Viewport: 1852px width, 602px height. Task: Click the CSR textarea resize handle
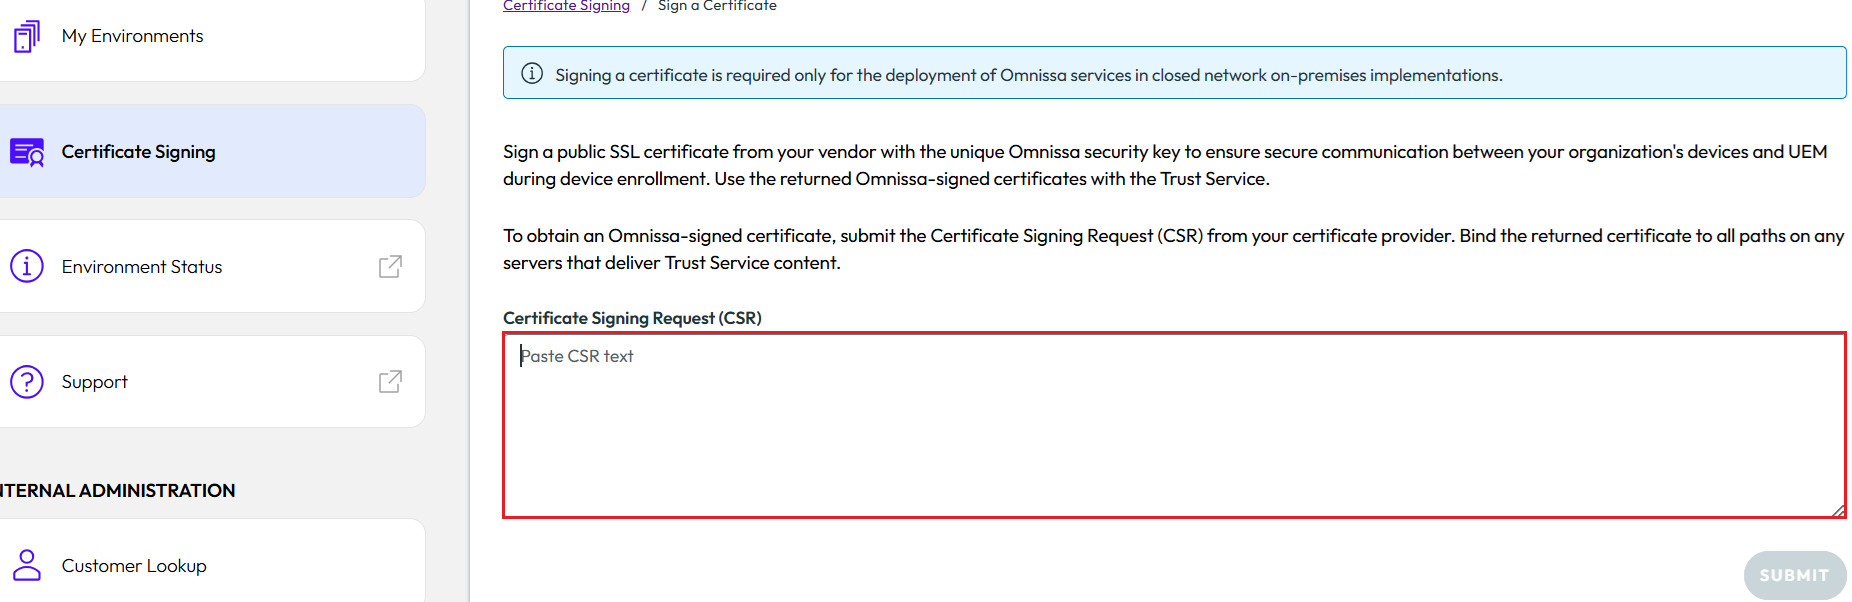1840,510
